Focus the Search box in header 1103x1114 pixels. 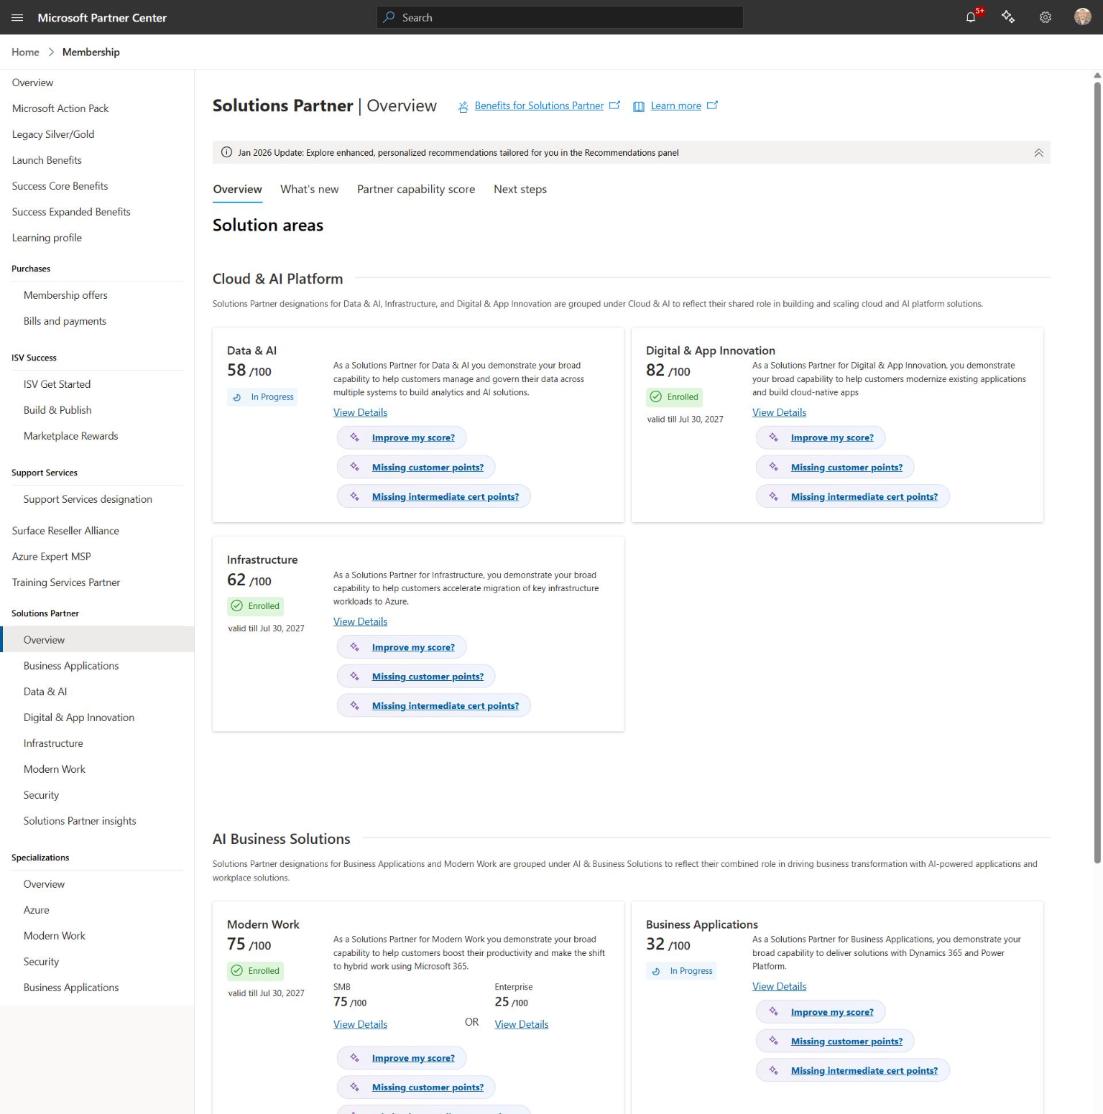(560, 17)
